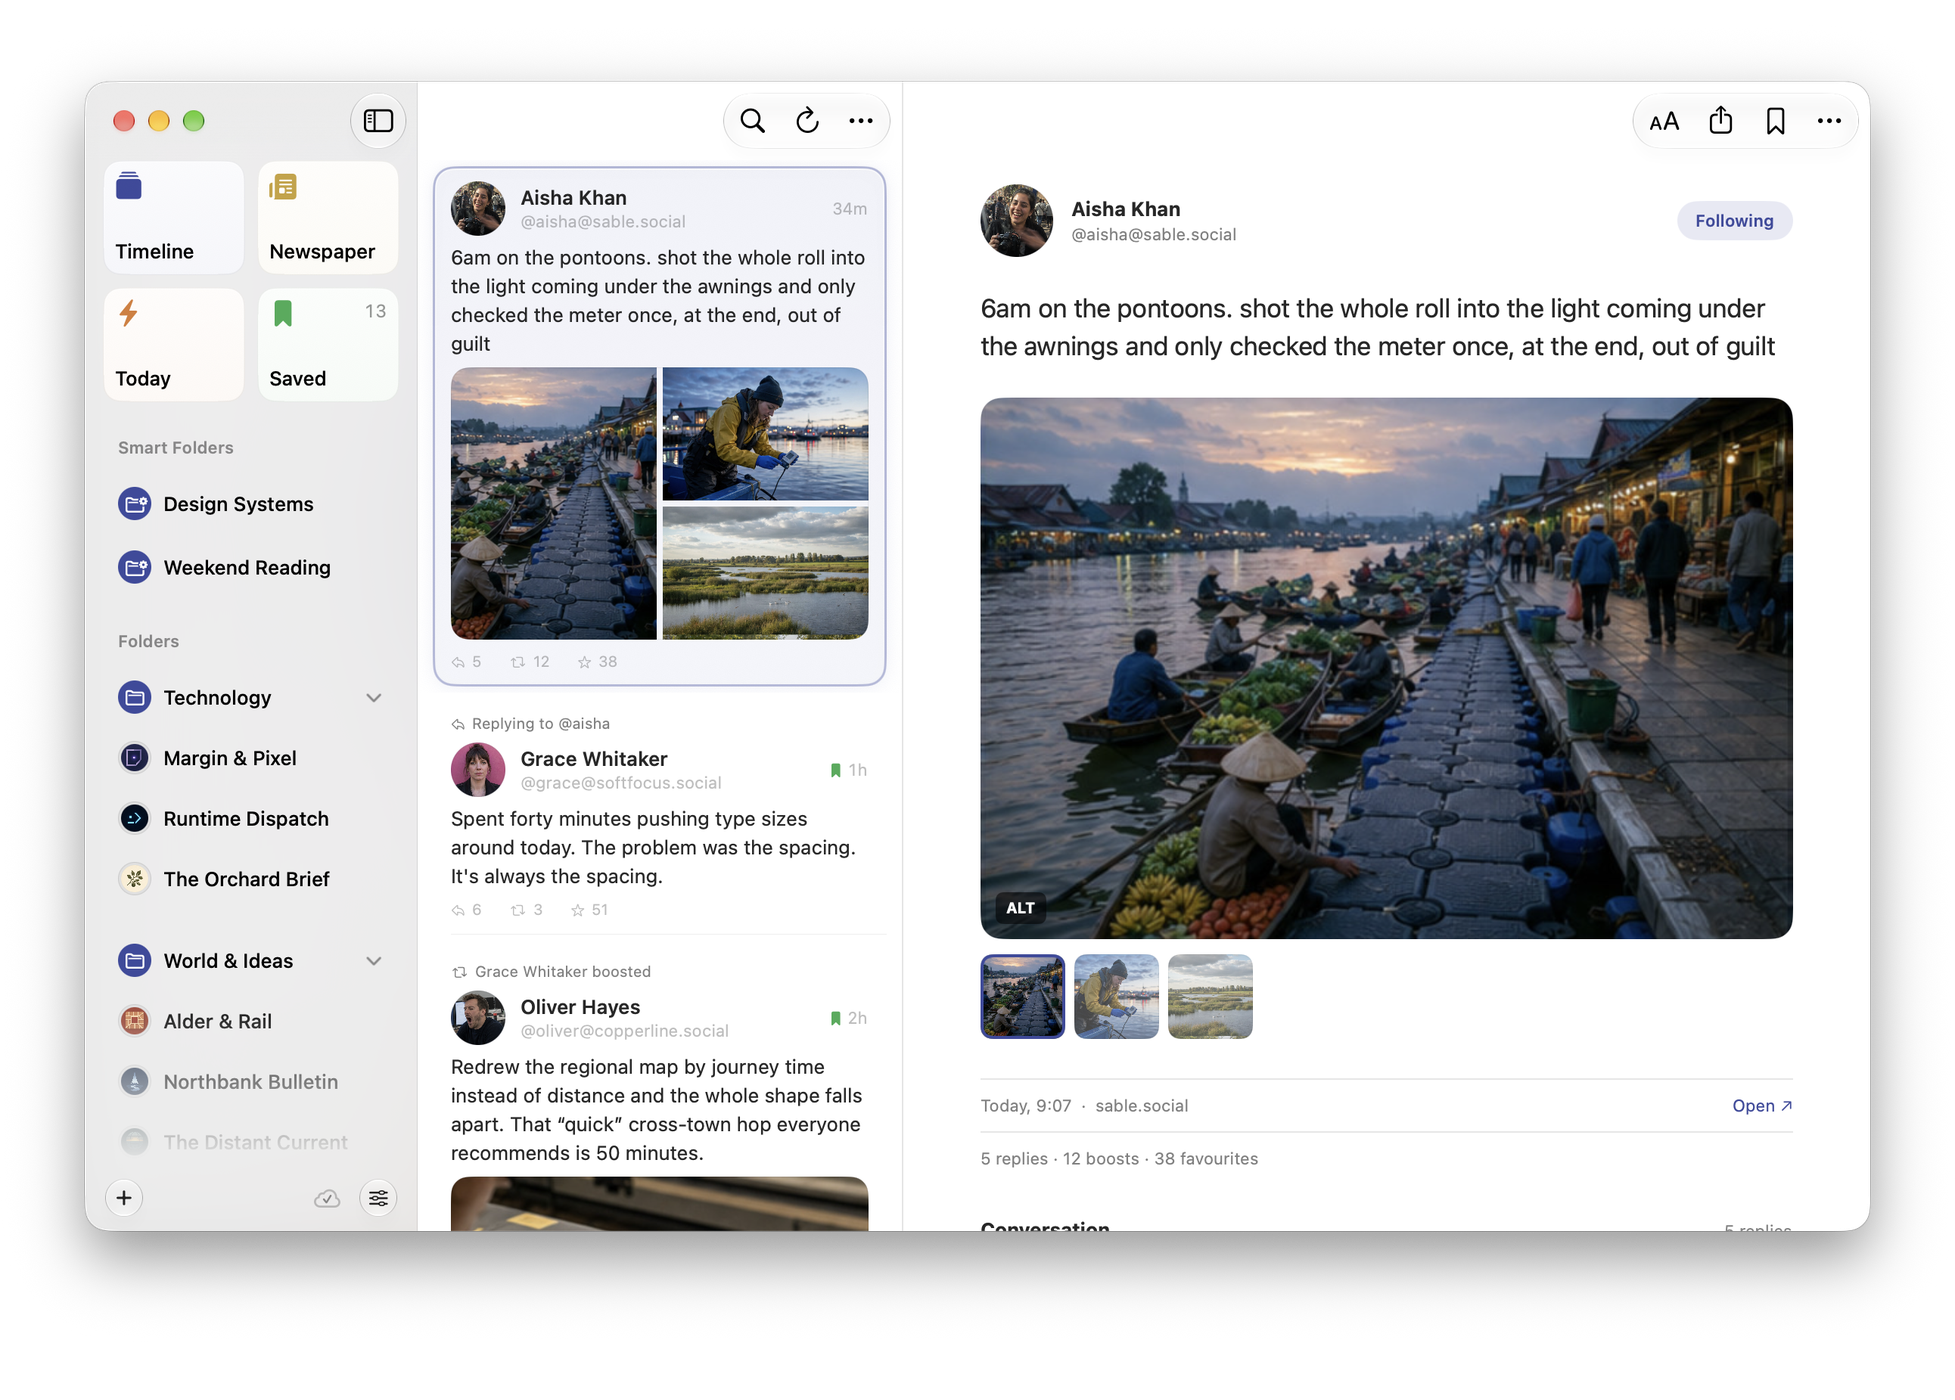Select the marsh landscape thumbnail below the image
Viewport: 1955px width, 1400px height.
[x=1210, y=996]
